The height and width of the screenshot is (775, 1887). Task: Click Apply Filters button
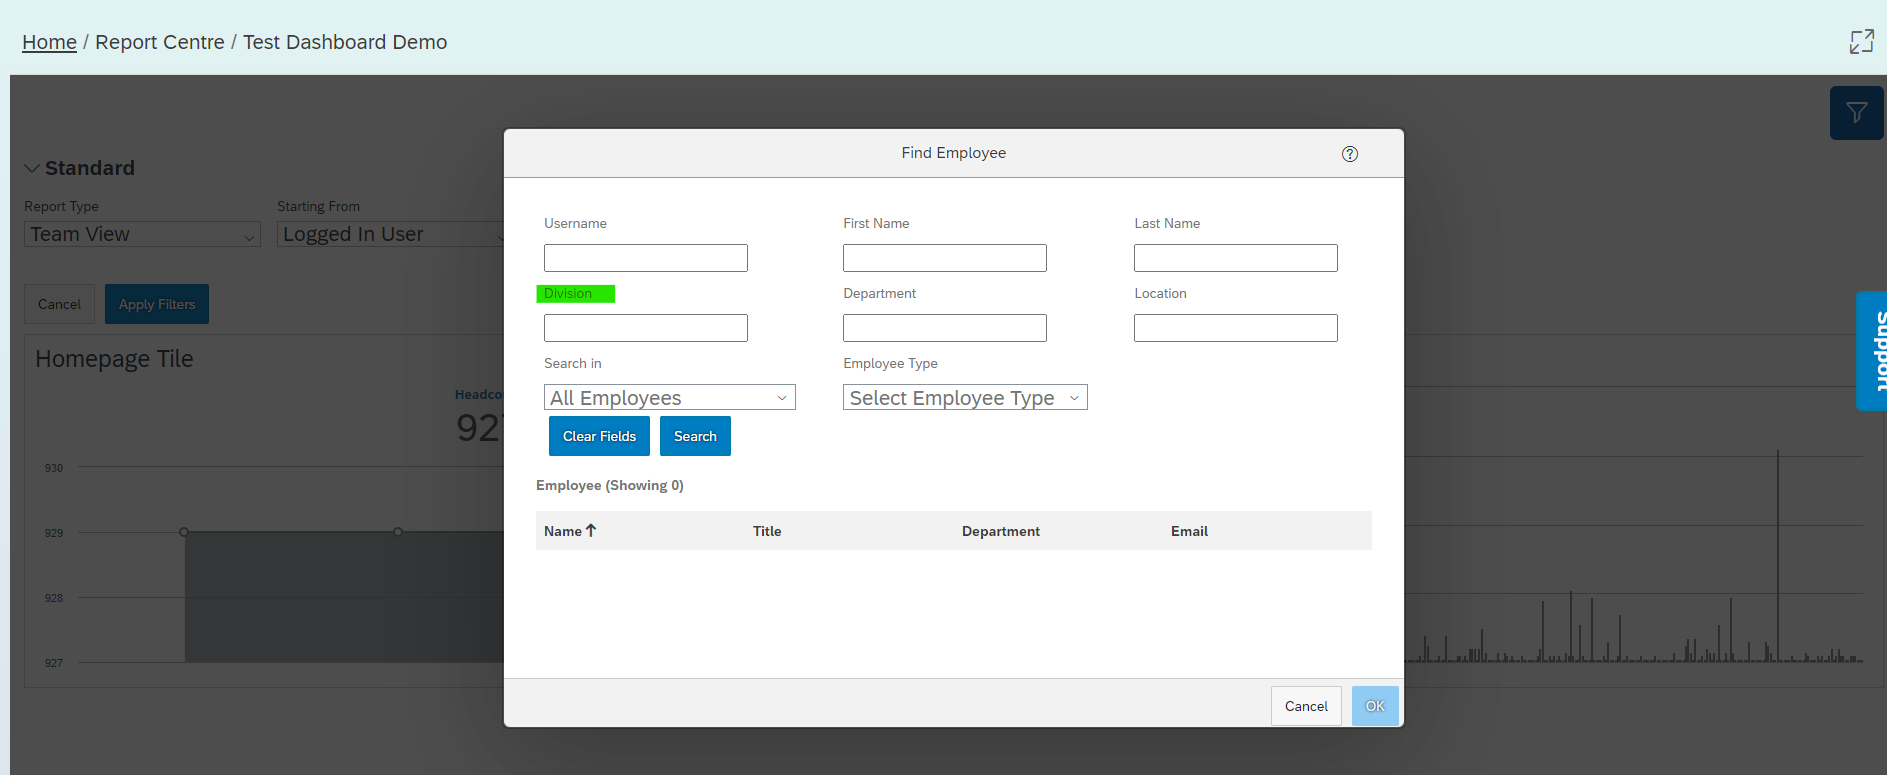(x=157, y=304)
